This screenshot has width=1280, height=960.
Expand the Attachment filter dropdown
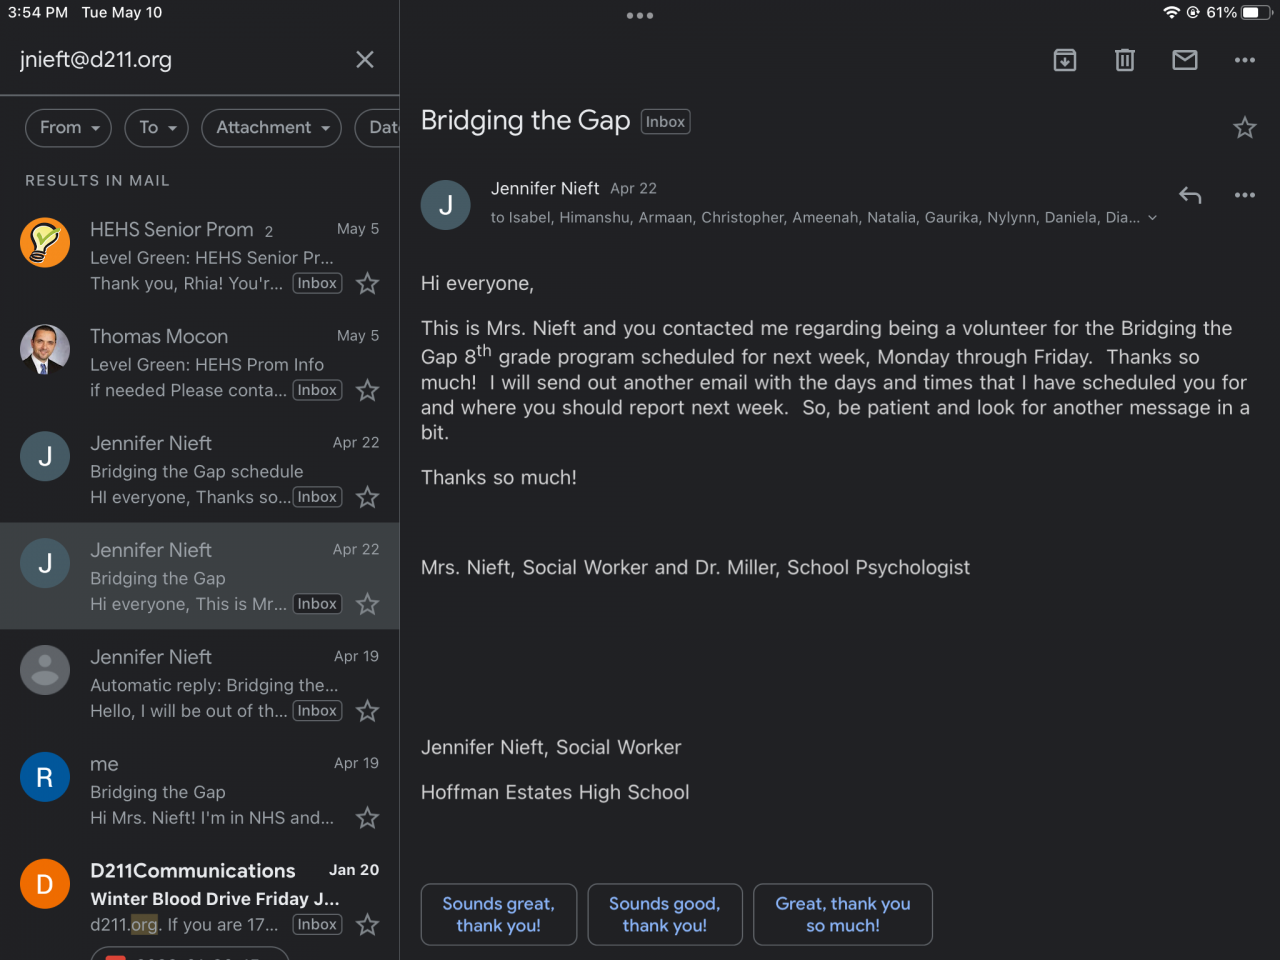272,128
